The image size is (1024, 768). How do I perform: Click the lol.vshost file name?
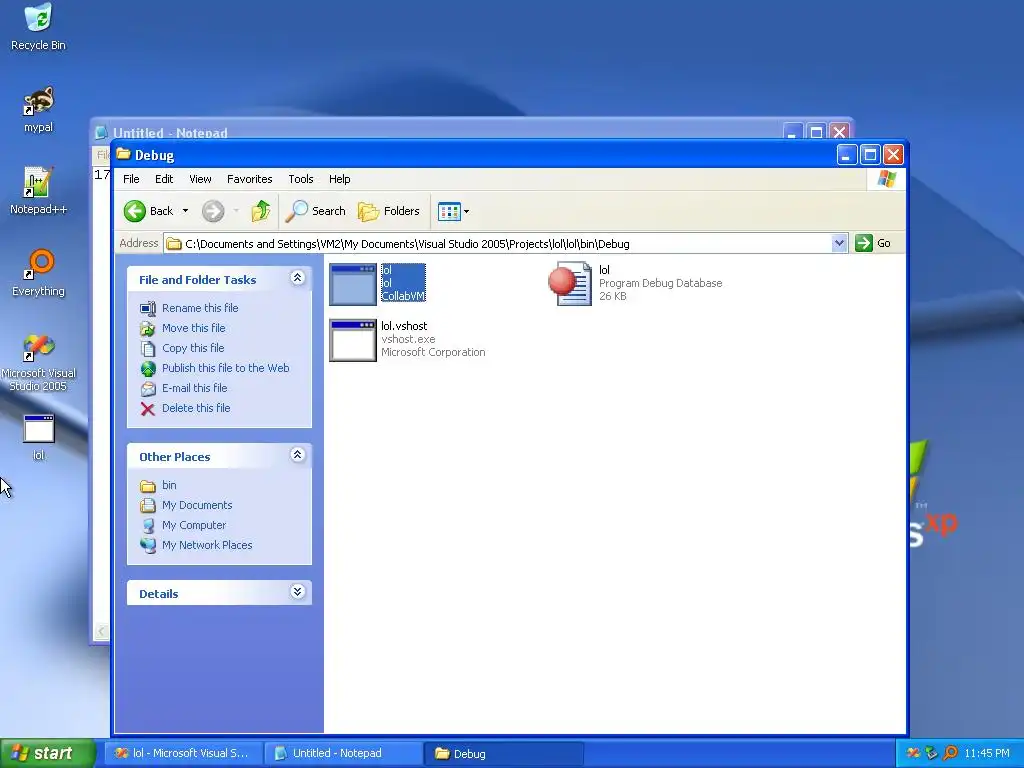pyautogui.click(x=404, y=326)
